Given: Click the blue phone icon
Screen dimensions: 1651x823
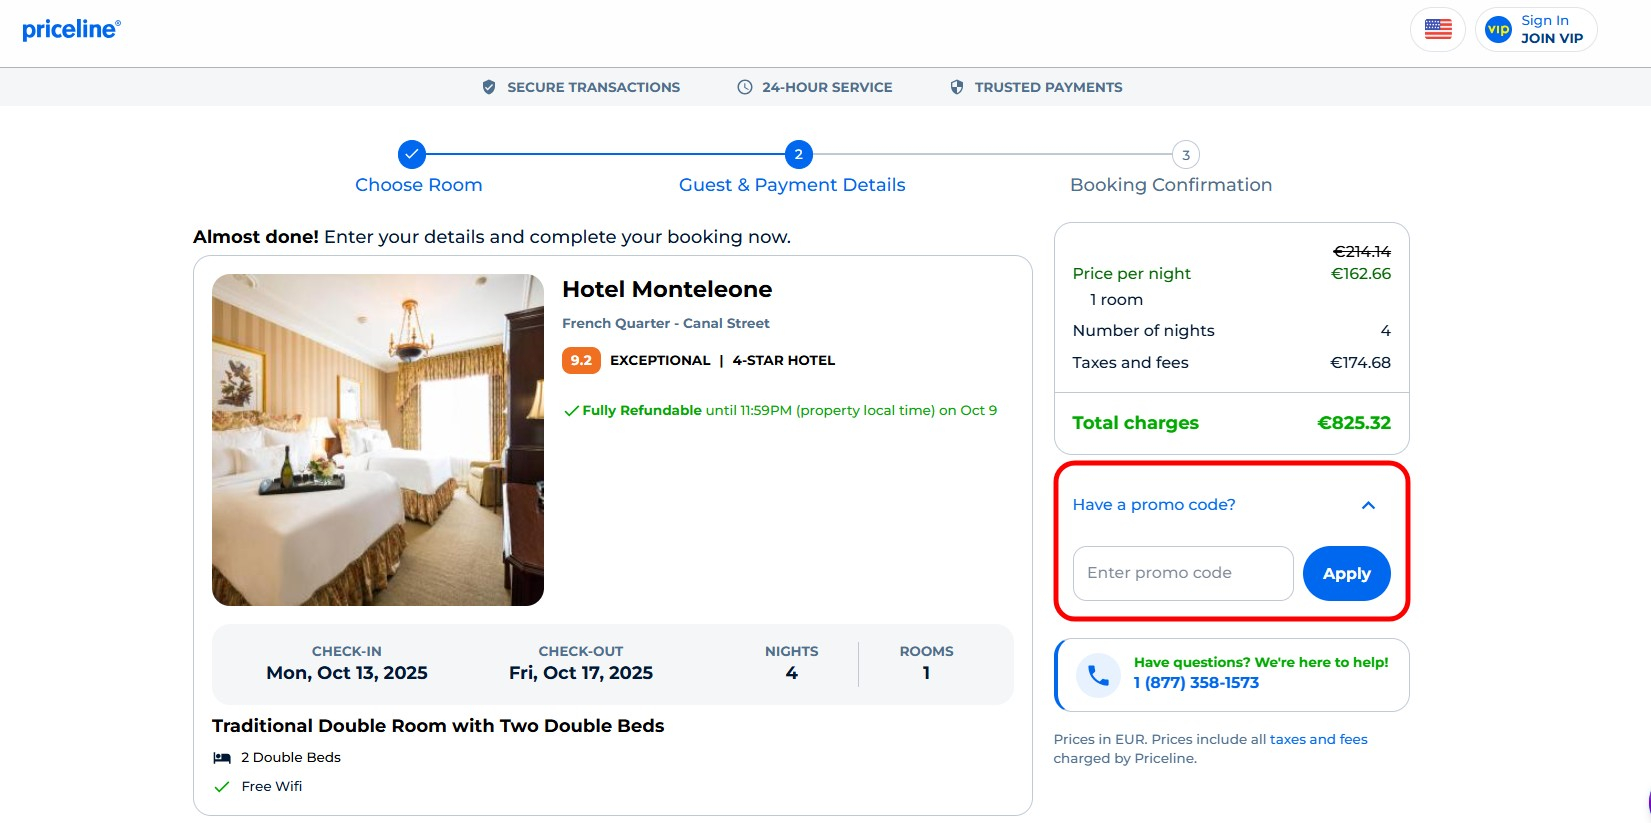Looking at the screenshot, I should [1098, 675].
